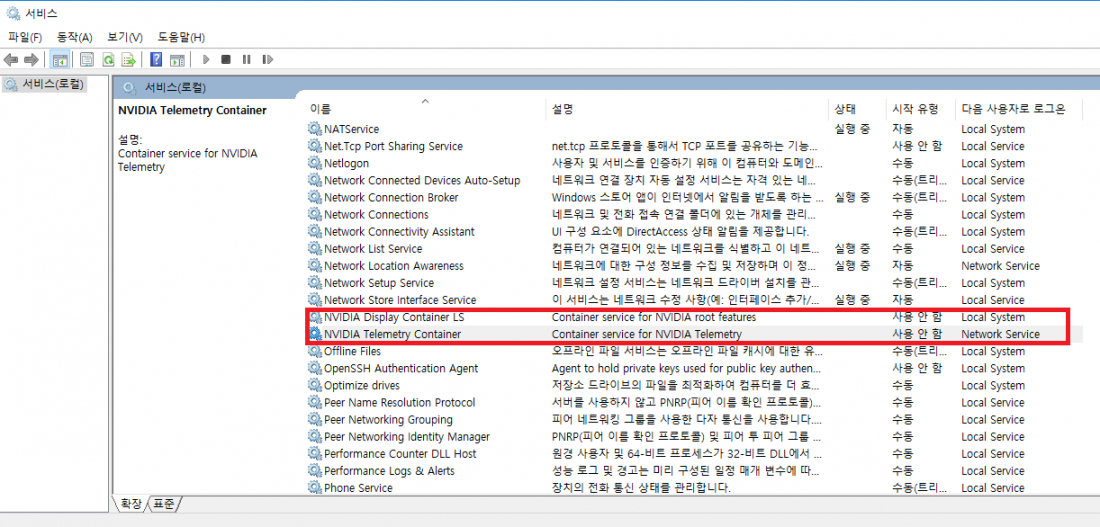Click 실행 중 status in NATService row
1100x527 pixels.
(852, 129)
